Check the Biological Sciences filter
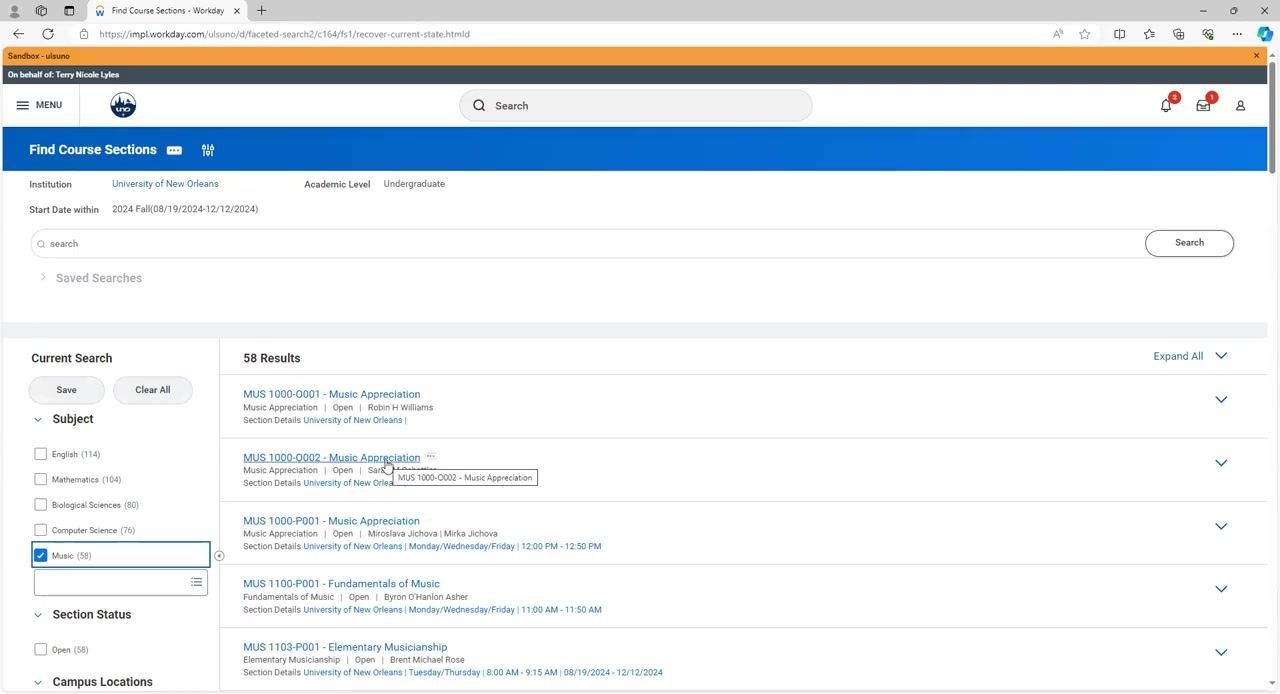This screenshot has width=1280, height=694. 41,505
